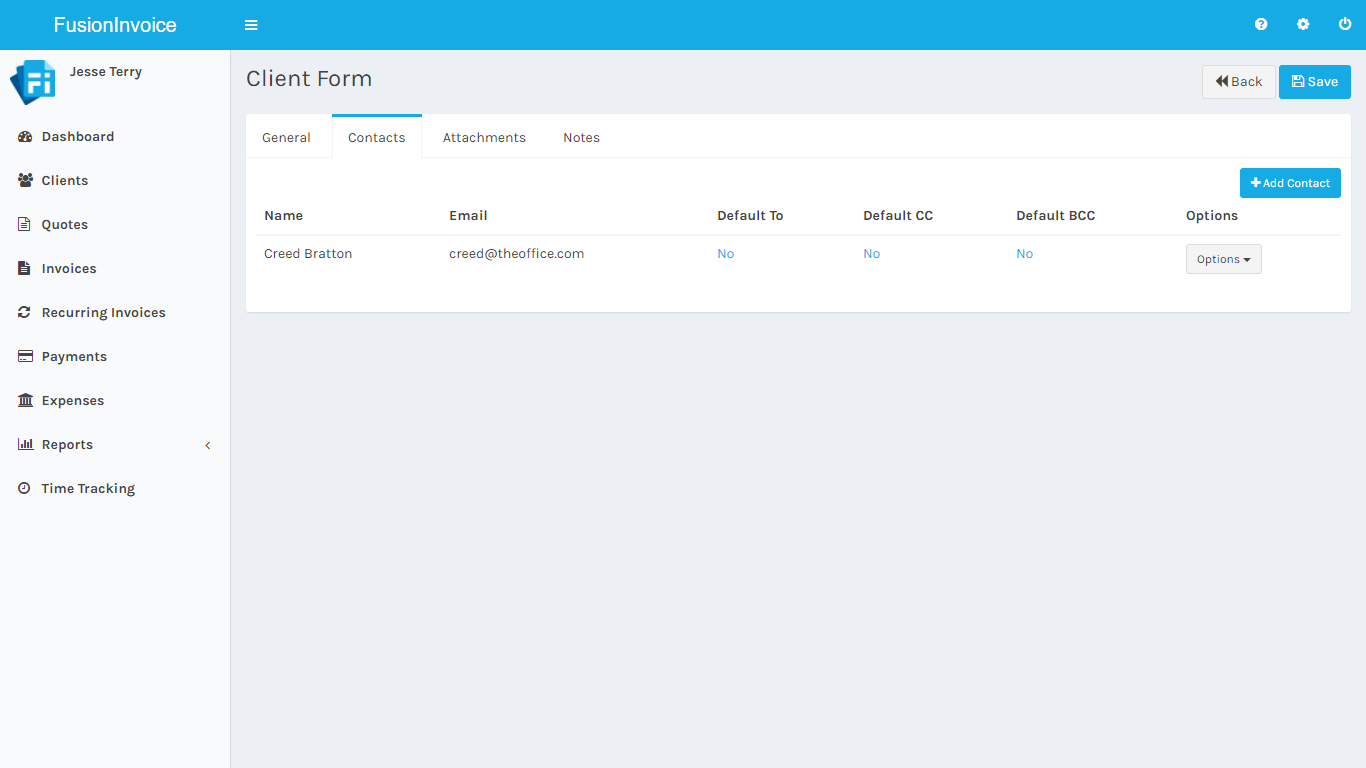The image size is (1366, 768).
Task: Navigate to Invoices in sidebar
Action: pos(68,269)
